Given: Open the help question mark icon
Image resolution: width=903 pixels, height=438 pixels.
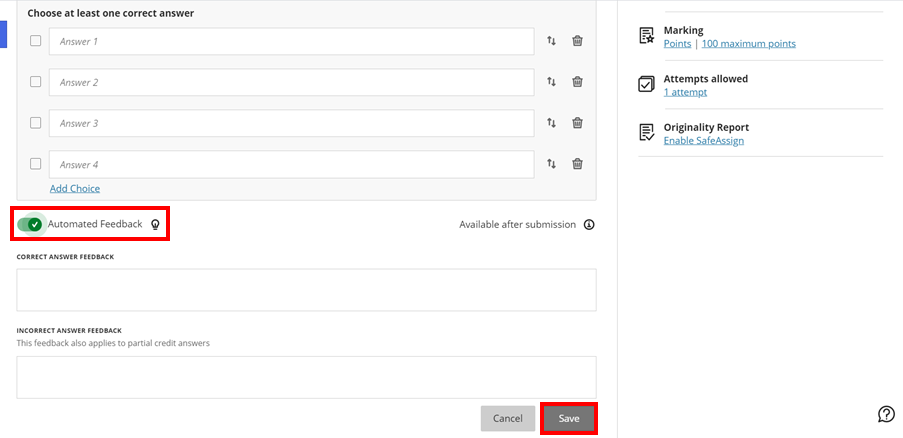Looking at the screenshot, I should coord(886,414).
